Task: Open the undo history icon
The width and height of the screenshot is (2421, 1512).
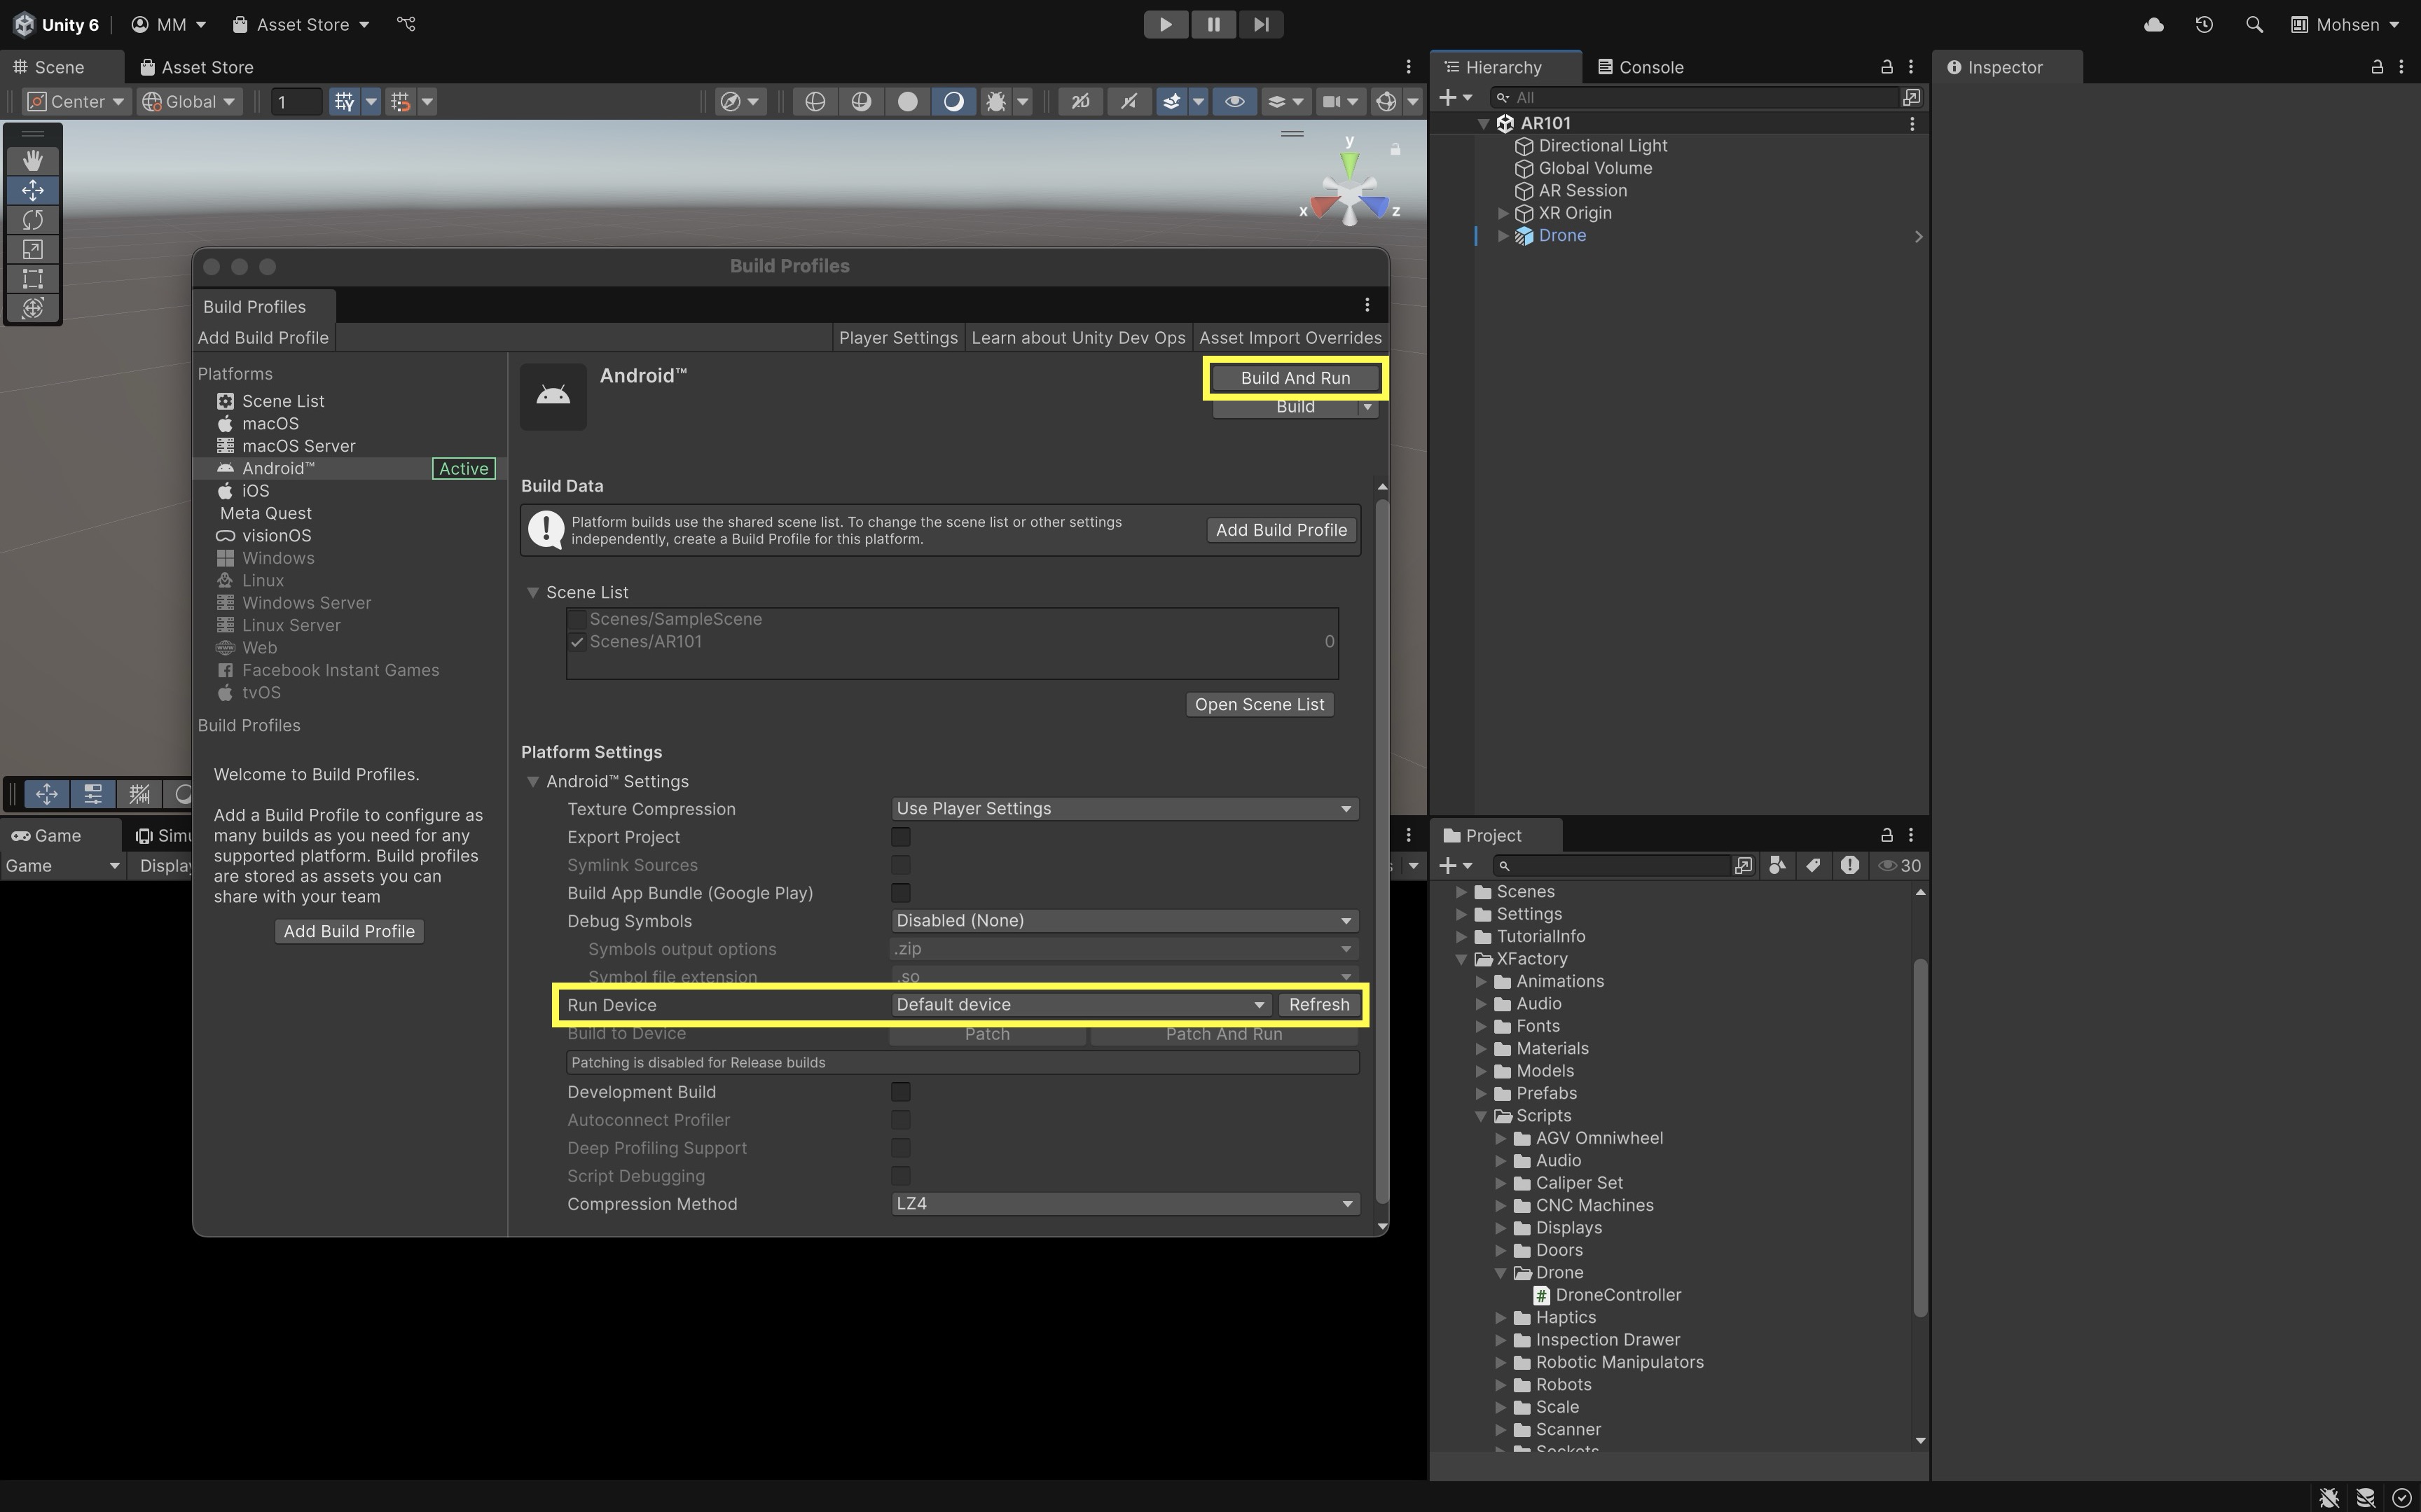Action: tap(2204, 24)
